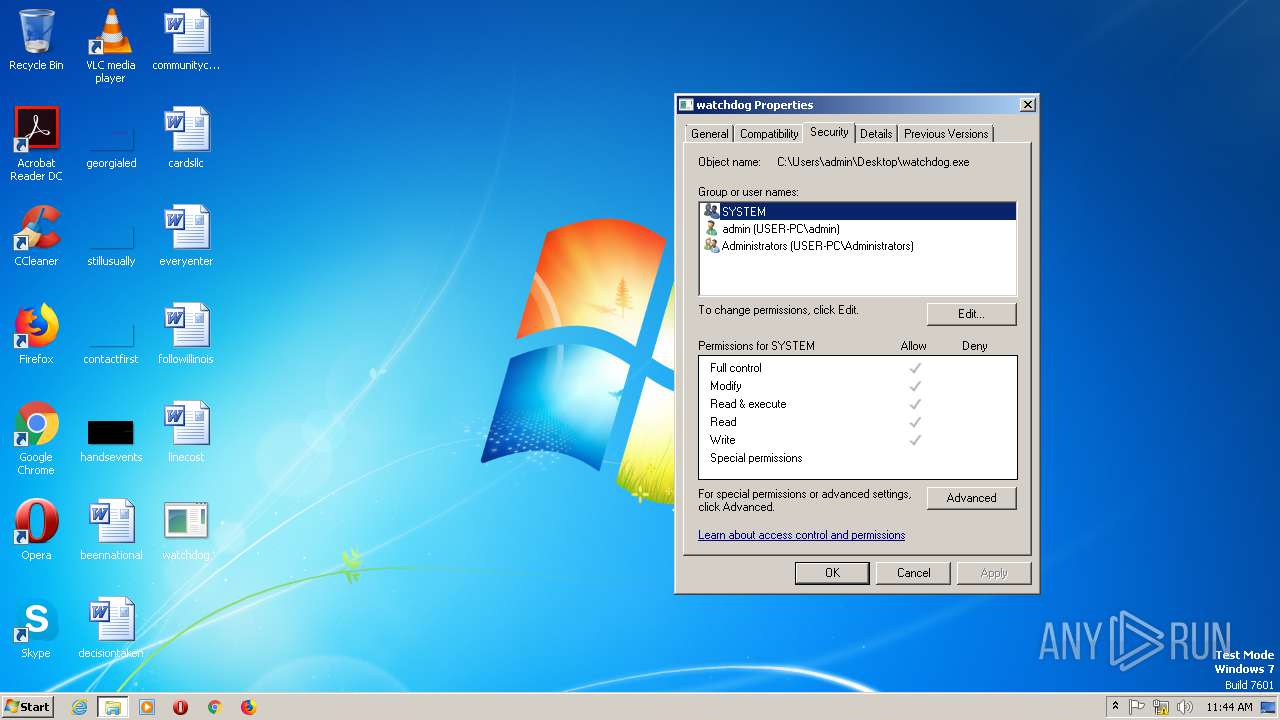
Task: Click the Chrome icon in taskbar
Action: pos(214,707)
